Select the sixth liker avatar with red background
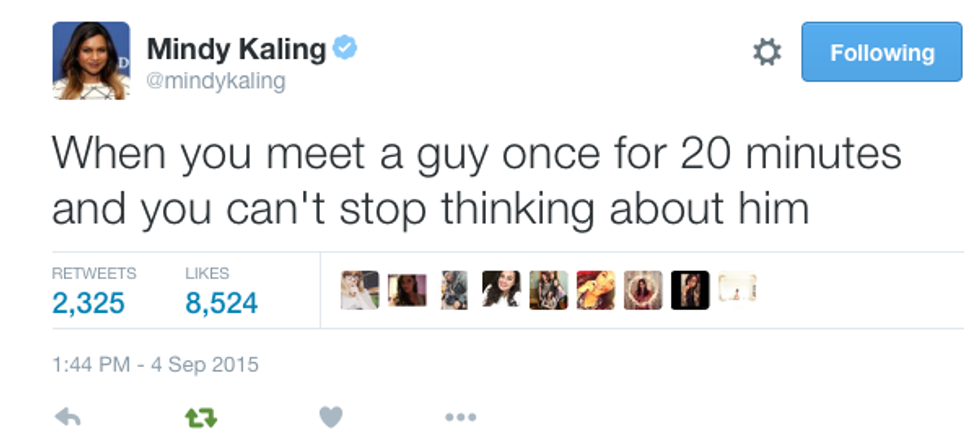980x444 pixels. coord(595,289)
